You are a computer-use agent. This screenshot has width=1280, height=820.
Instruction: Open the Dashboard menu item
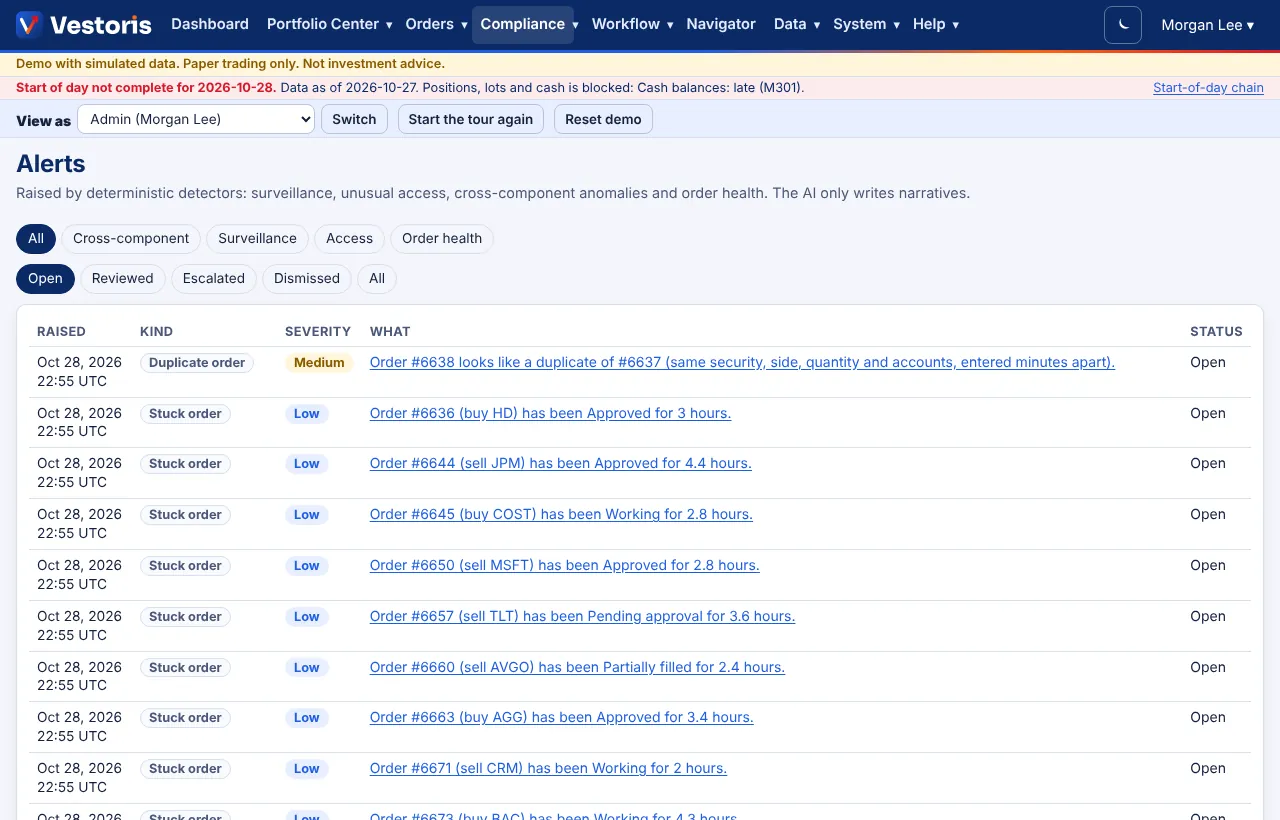[x=210, y=24]
